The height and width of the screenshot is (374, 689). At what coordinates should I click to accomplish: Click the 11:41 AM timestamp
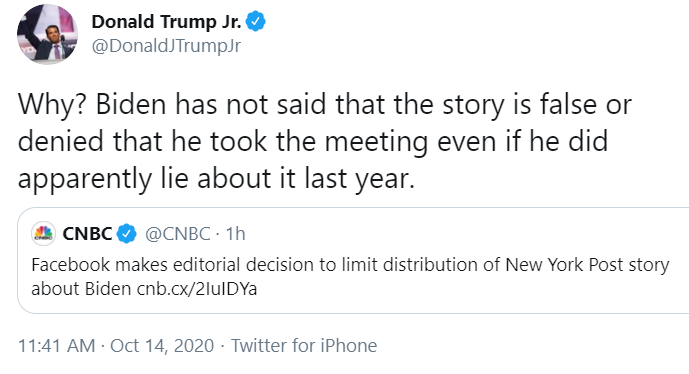[56, 345]
